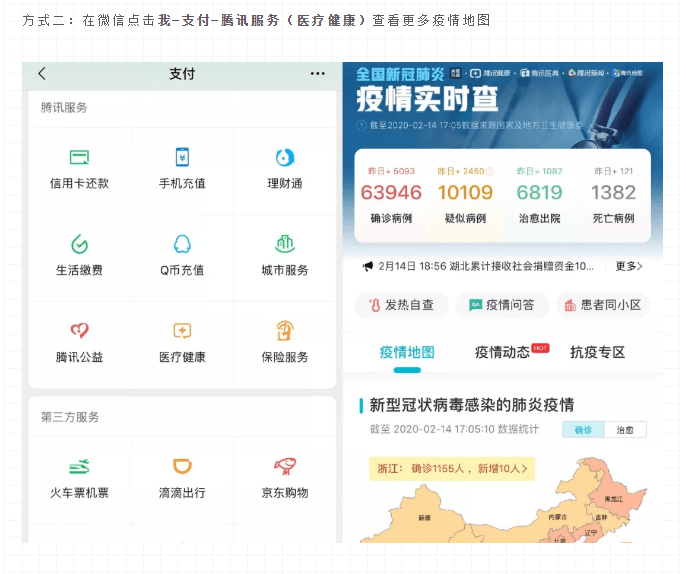This screenshot has height=574, width=686.
Task: Open the 京东购物 shopping icon
Action: 285,466
